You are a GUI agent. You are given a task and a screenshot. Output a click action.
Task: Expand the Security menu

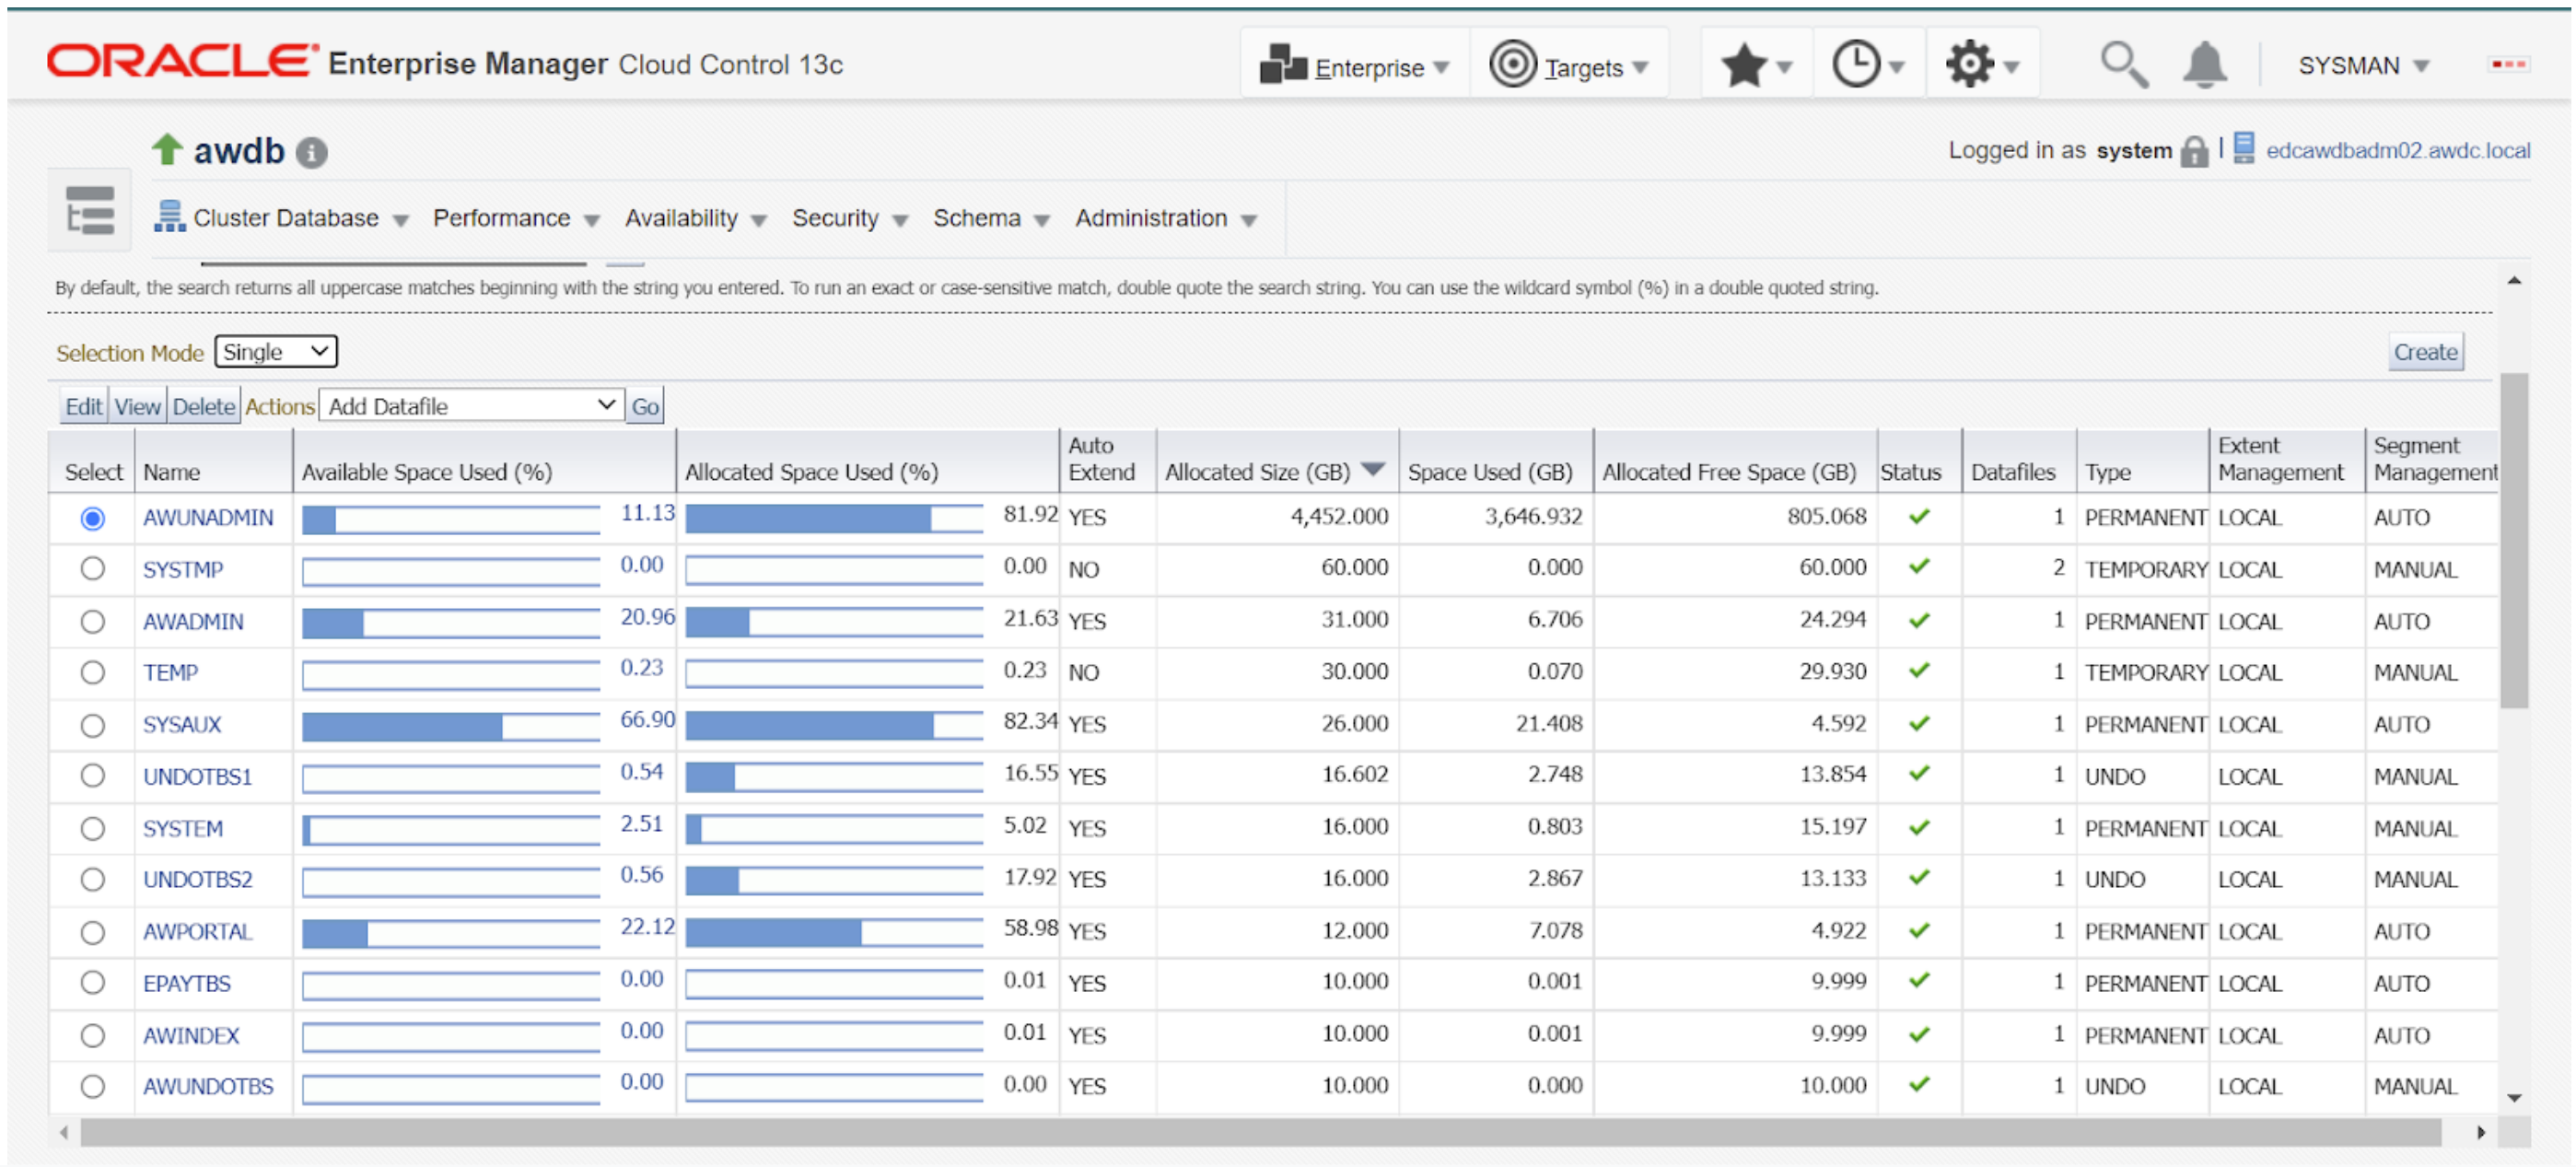pos(849,218)
